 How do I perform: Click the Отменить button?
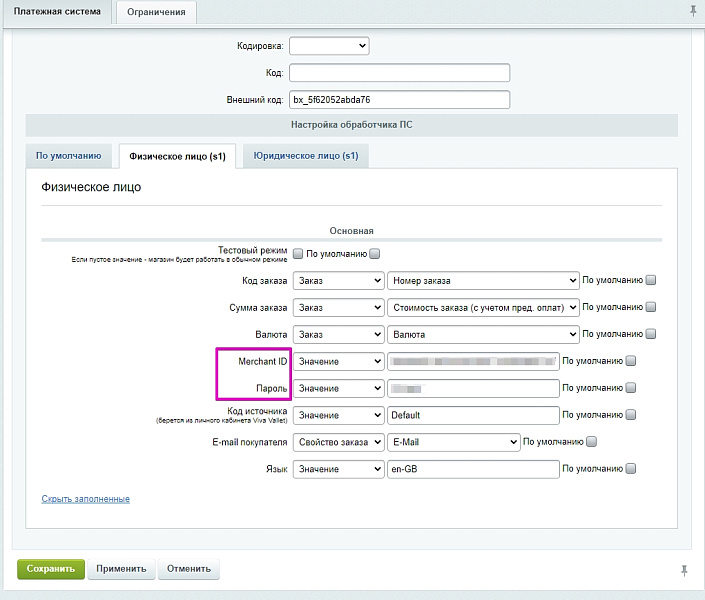pyautogui.click(x=188, y=569)
